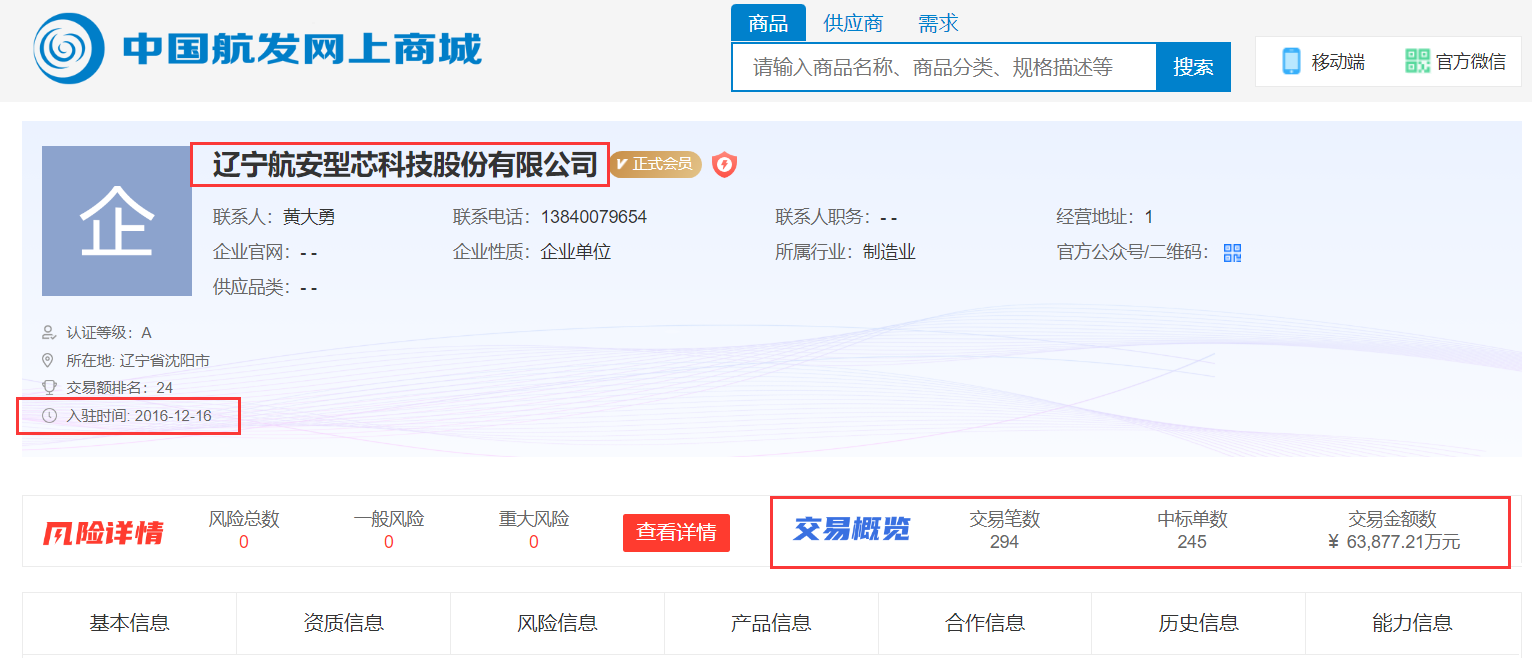Open the 资质信息 tab

click(344, 623)
